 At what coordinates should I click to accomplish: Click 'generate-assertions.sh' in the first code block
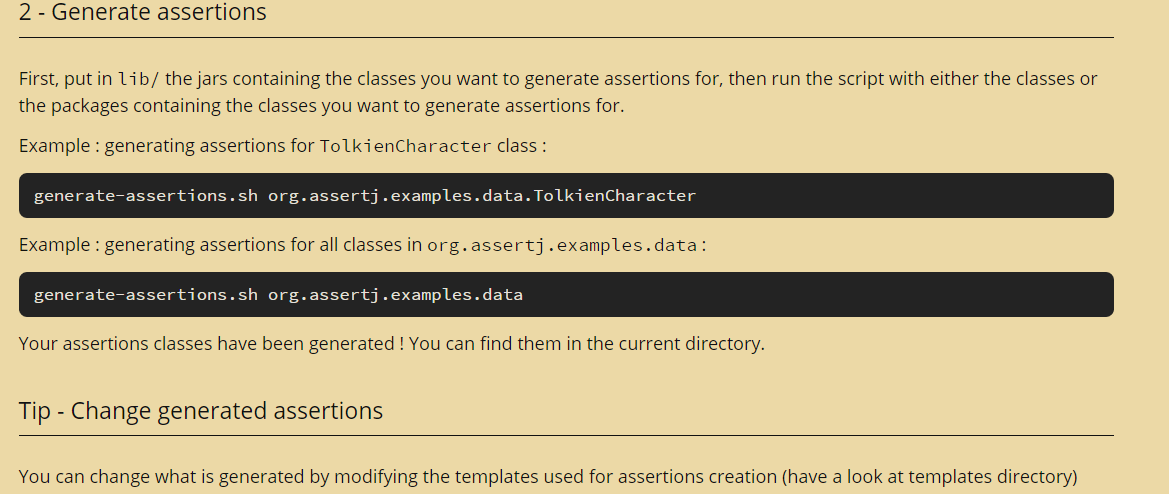click(146, 196)
